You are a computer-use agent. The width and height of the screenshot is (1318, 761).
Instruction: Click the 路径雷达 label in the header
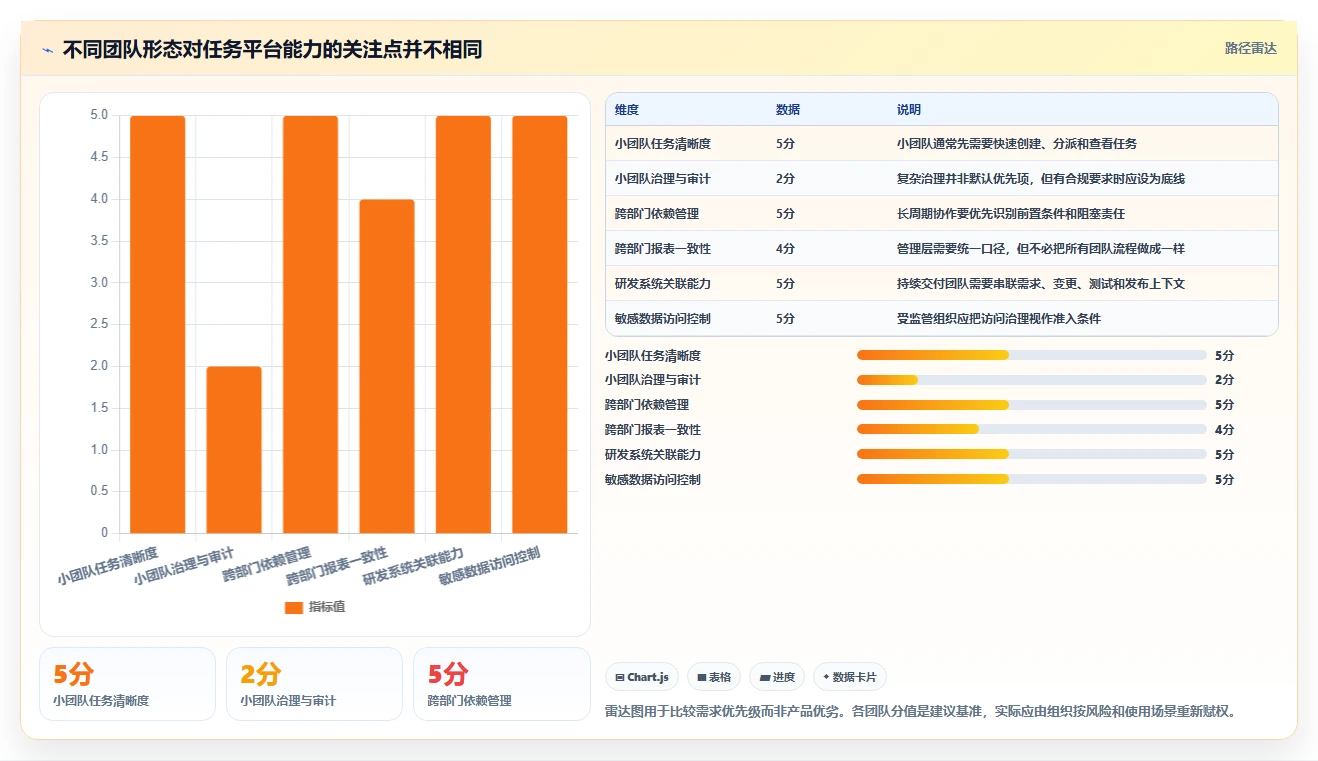coord(1251,48)
